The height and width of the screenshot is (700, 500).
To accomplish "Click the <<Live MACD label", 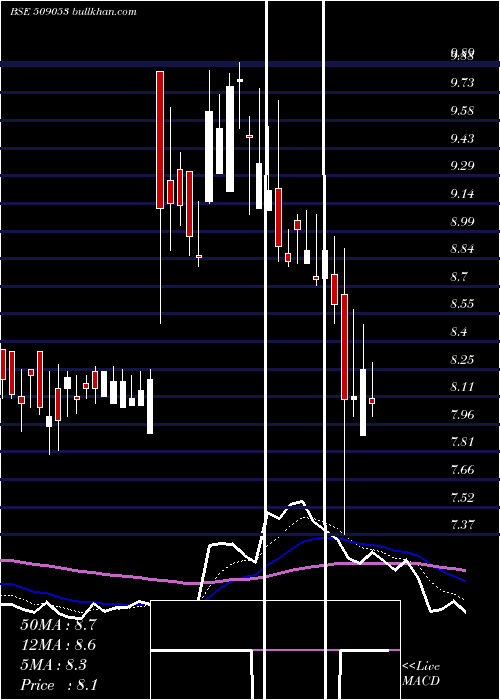I will [421, 673].
